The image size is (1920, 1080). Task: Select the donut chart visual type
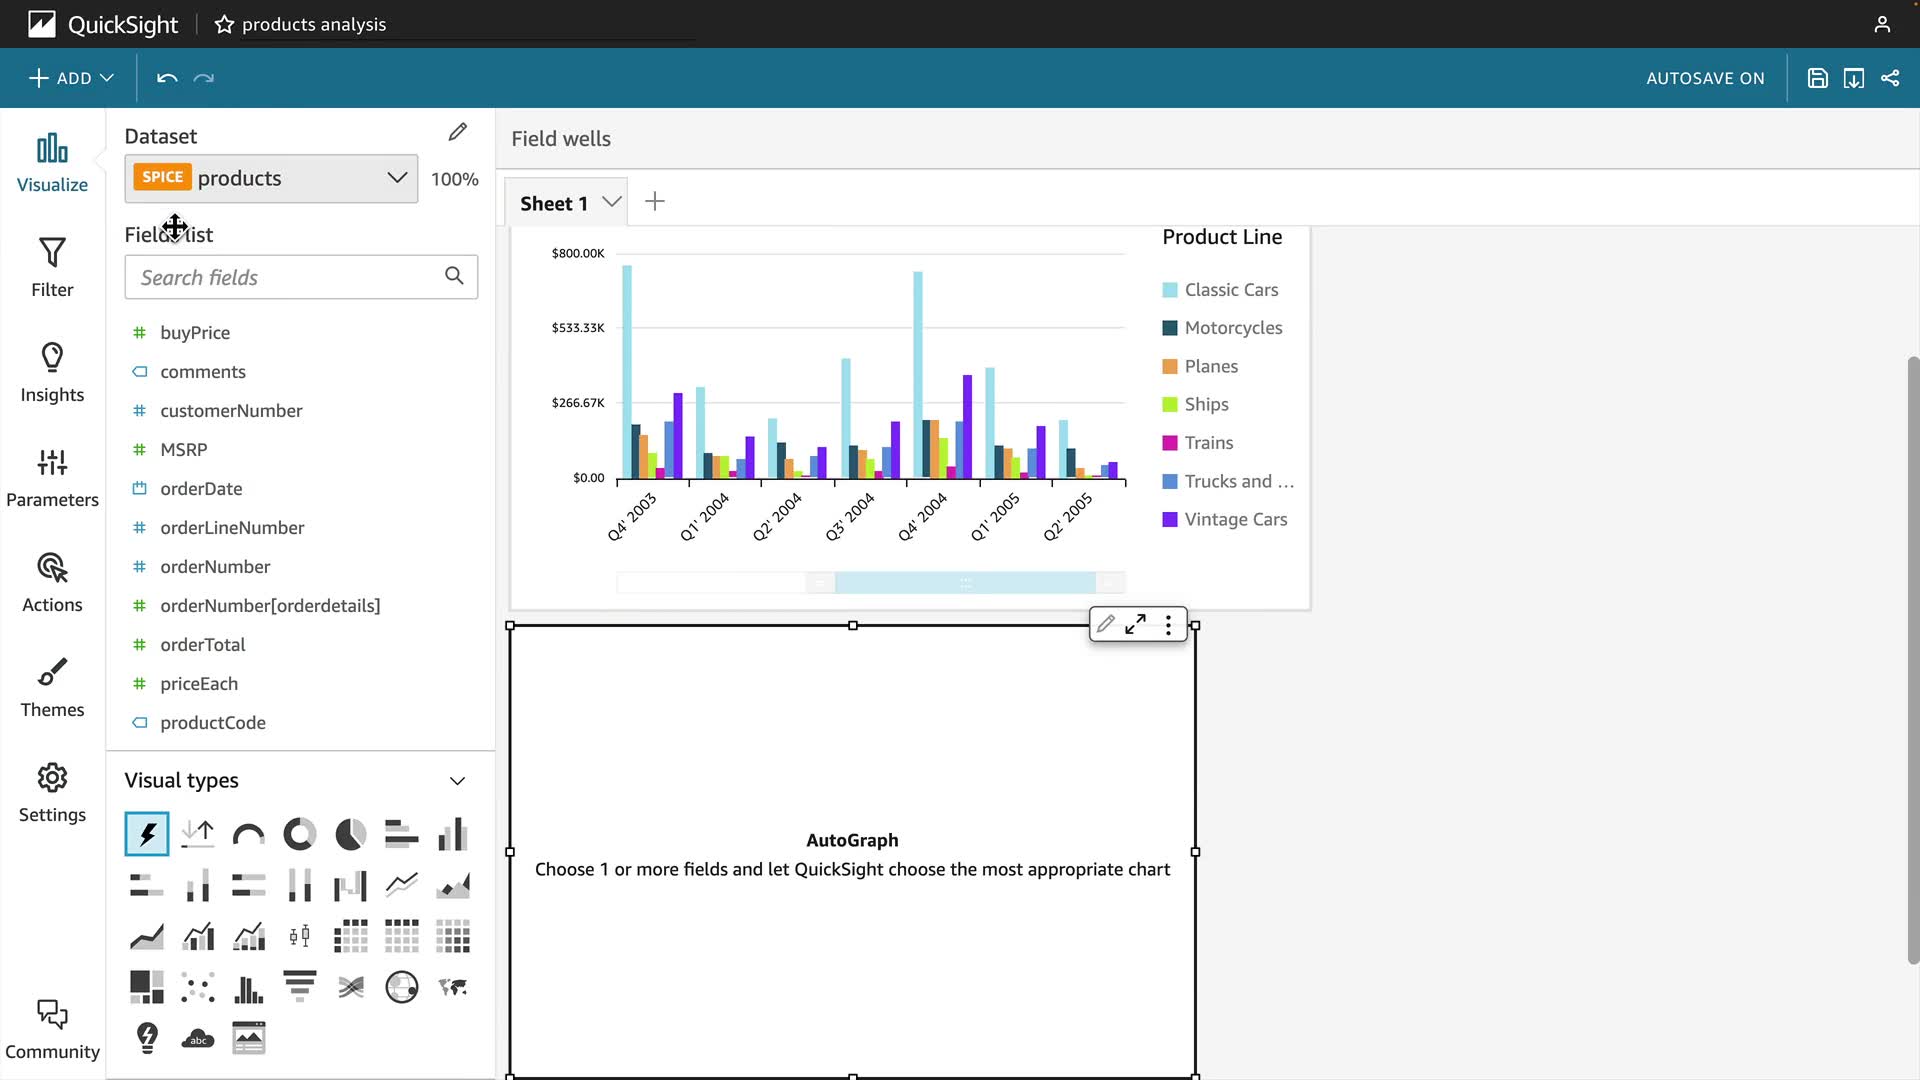(x=299, y=834)
